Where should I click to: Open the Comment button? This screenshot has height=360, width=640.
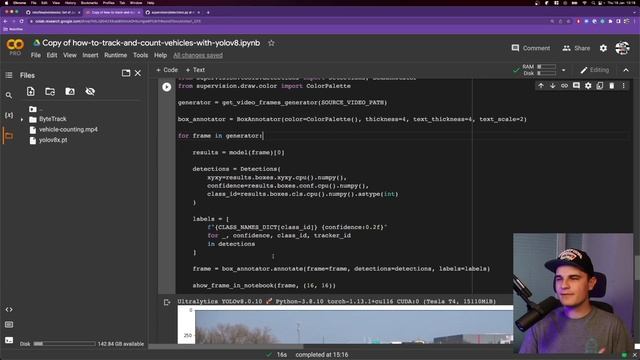click(531, 48)
